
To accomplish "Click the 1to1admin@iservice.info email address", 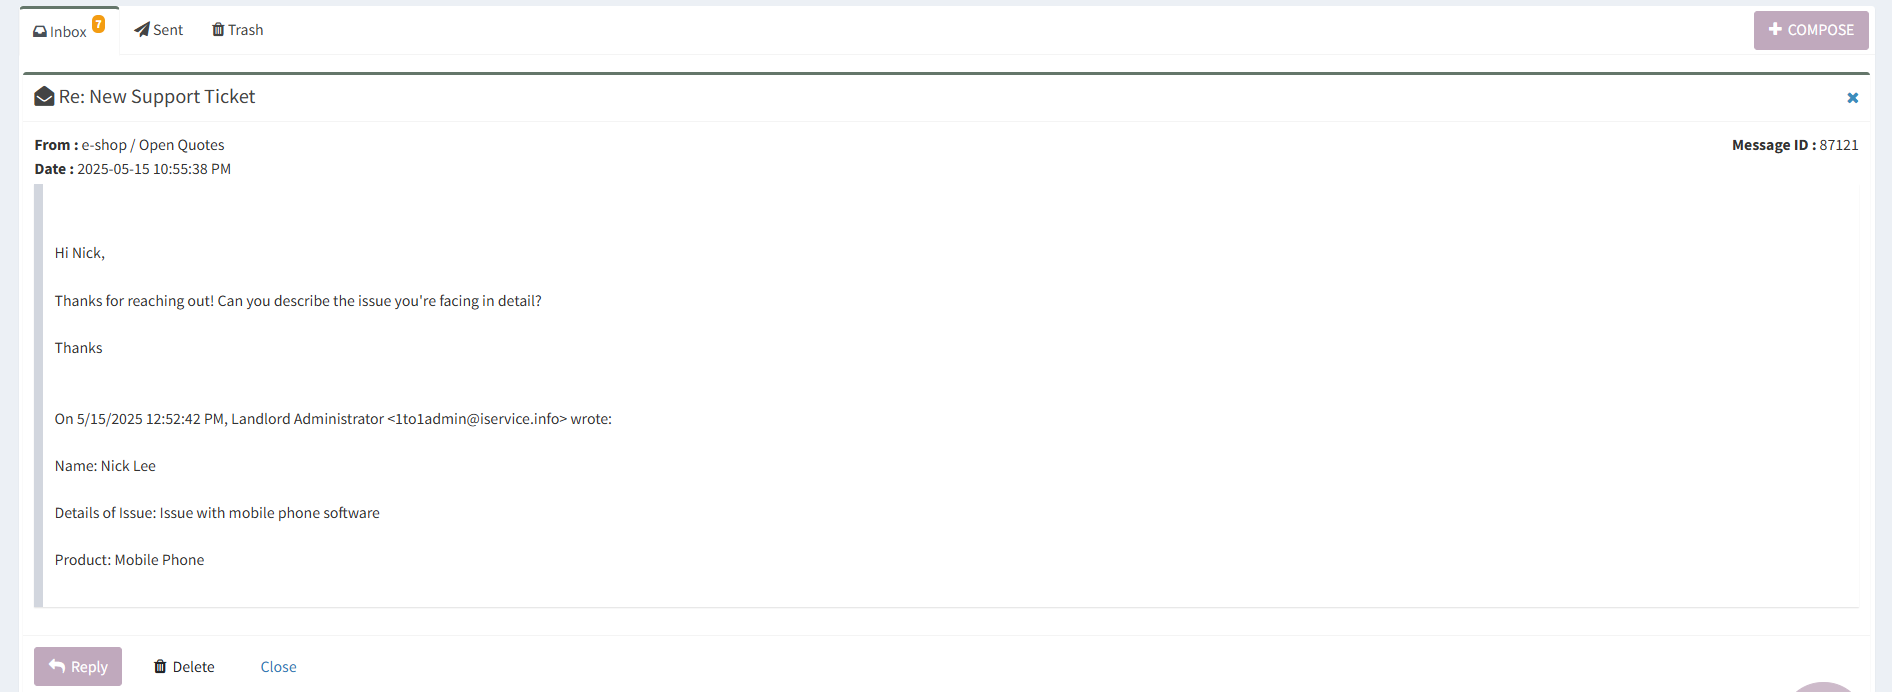I will click(x=477, y=419).
